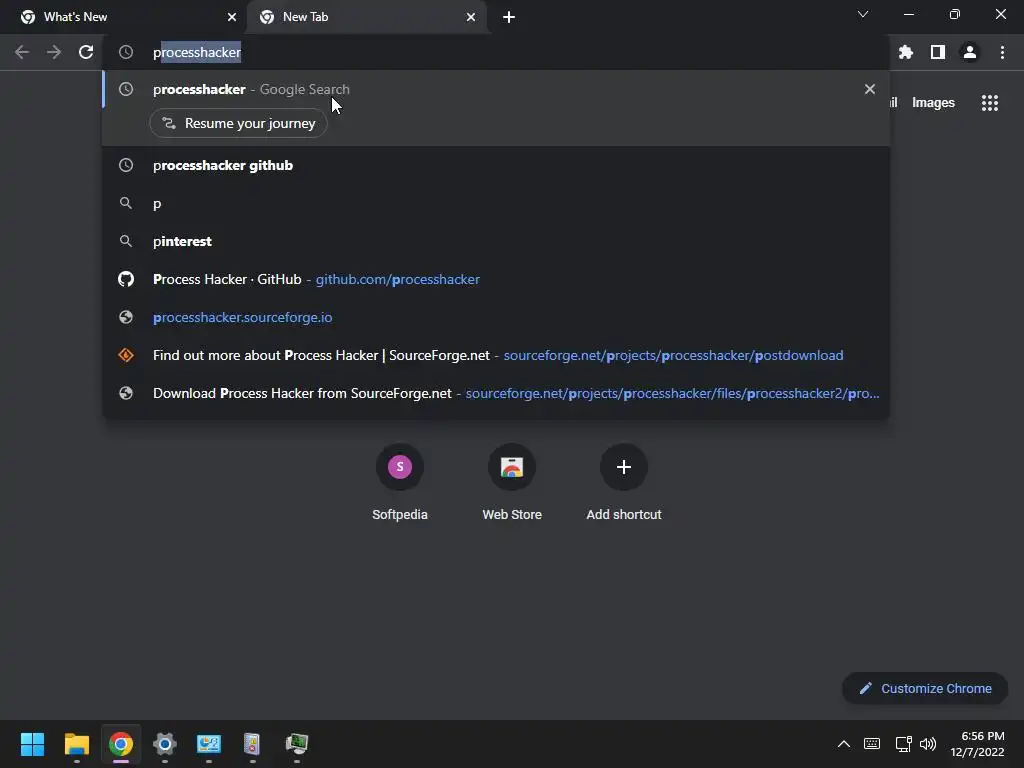Click network tray icon

(904, 744)
